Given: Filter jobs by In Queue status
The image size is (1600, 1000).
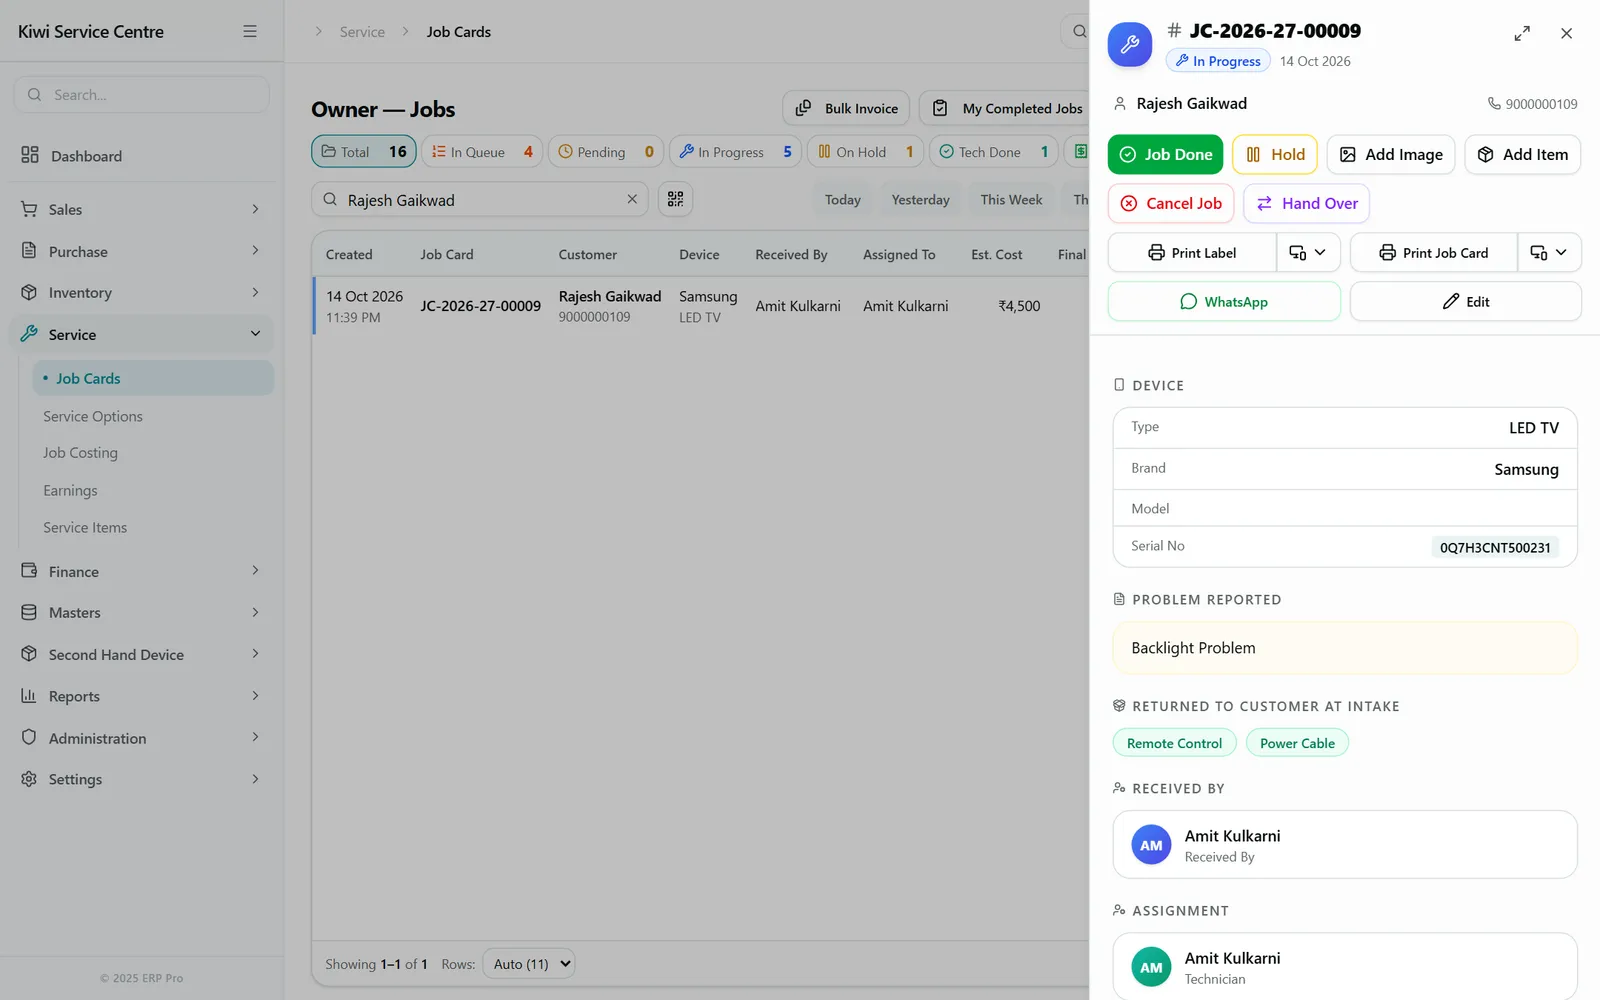Looking at the screenshot, I should pyautogui.click(x=482, y=152).
